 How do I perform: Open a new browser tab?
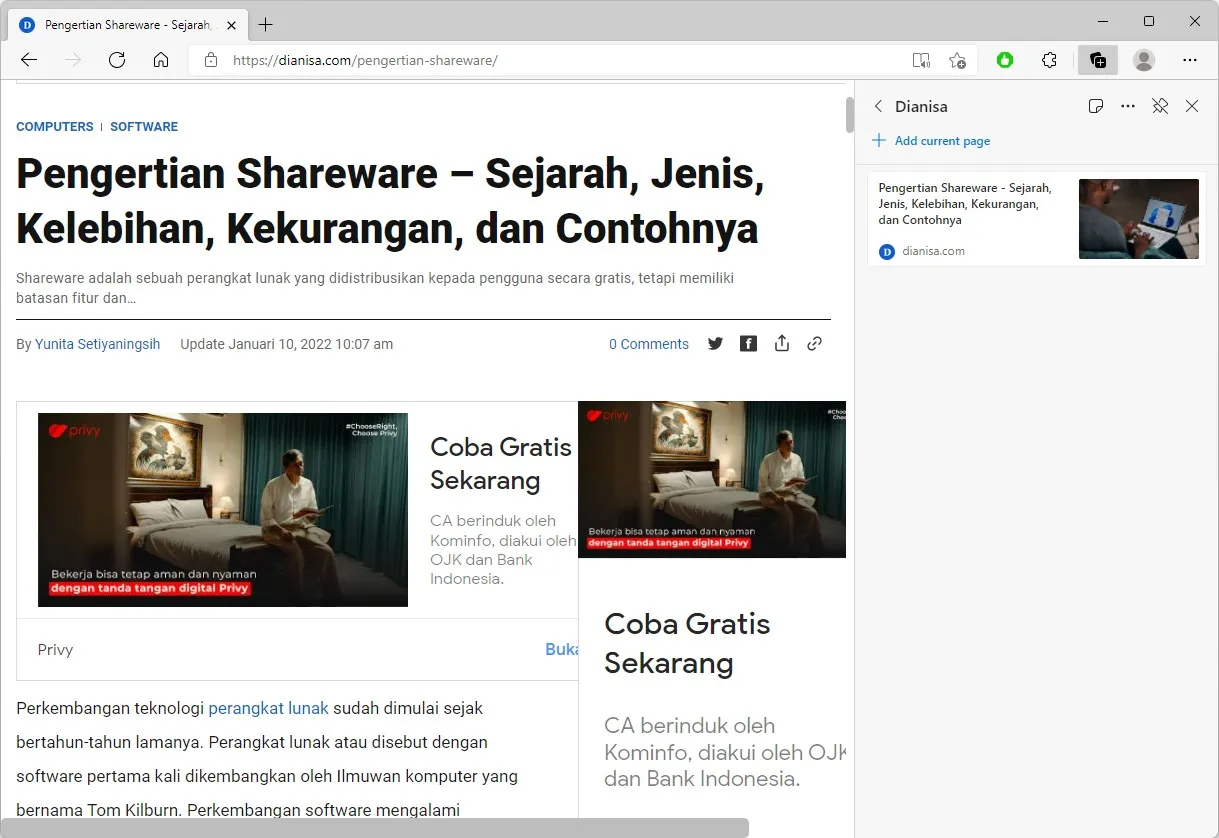(266, 25)
